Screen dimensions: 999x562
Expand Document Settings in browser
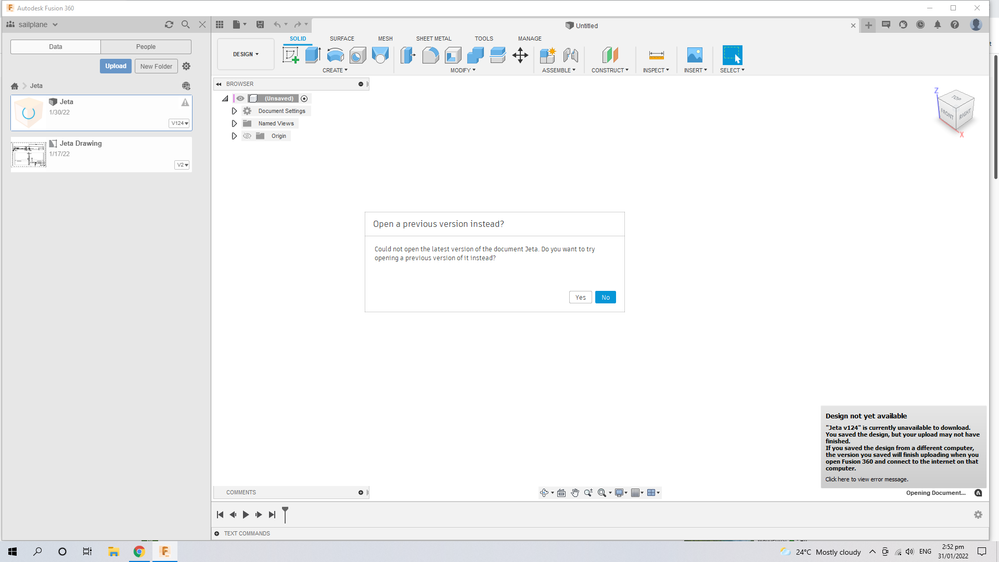pyautogui.click(x=234, y=111)
